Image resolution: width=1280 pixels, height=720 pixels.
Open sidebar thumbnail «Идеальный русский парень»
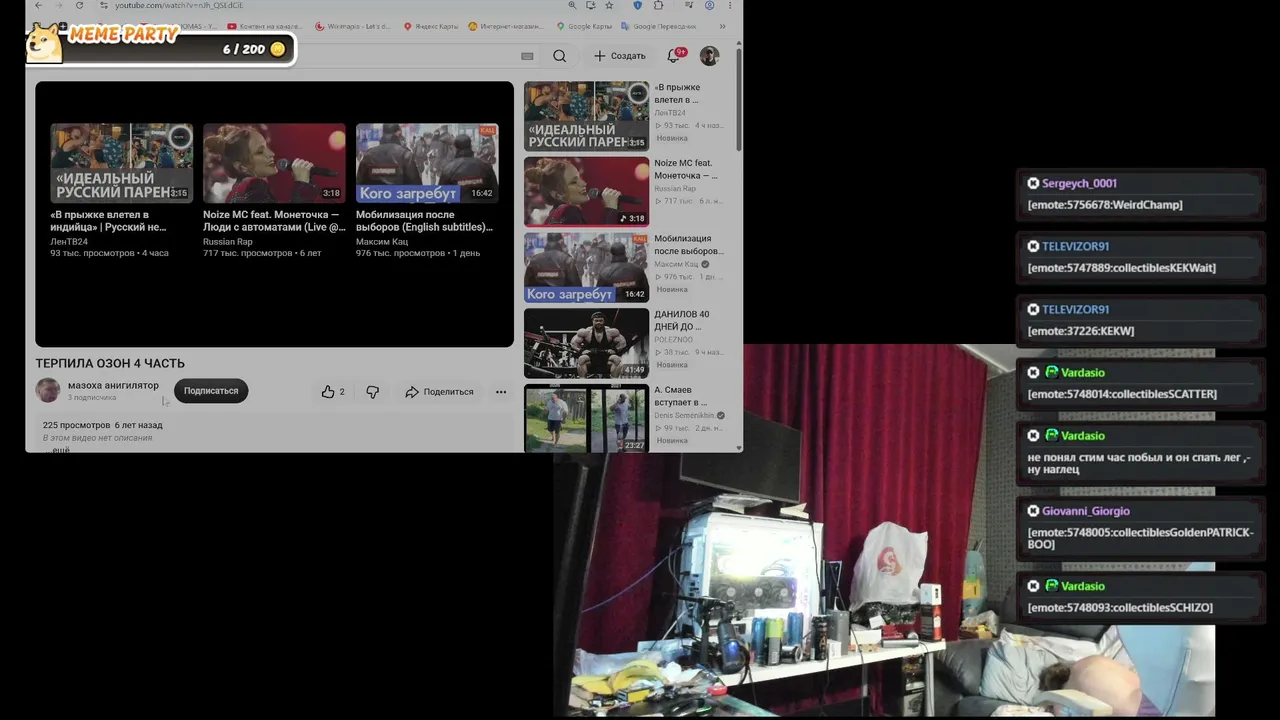587,116
